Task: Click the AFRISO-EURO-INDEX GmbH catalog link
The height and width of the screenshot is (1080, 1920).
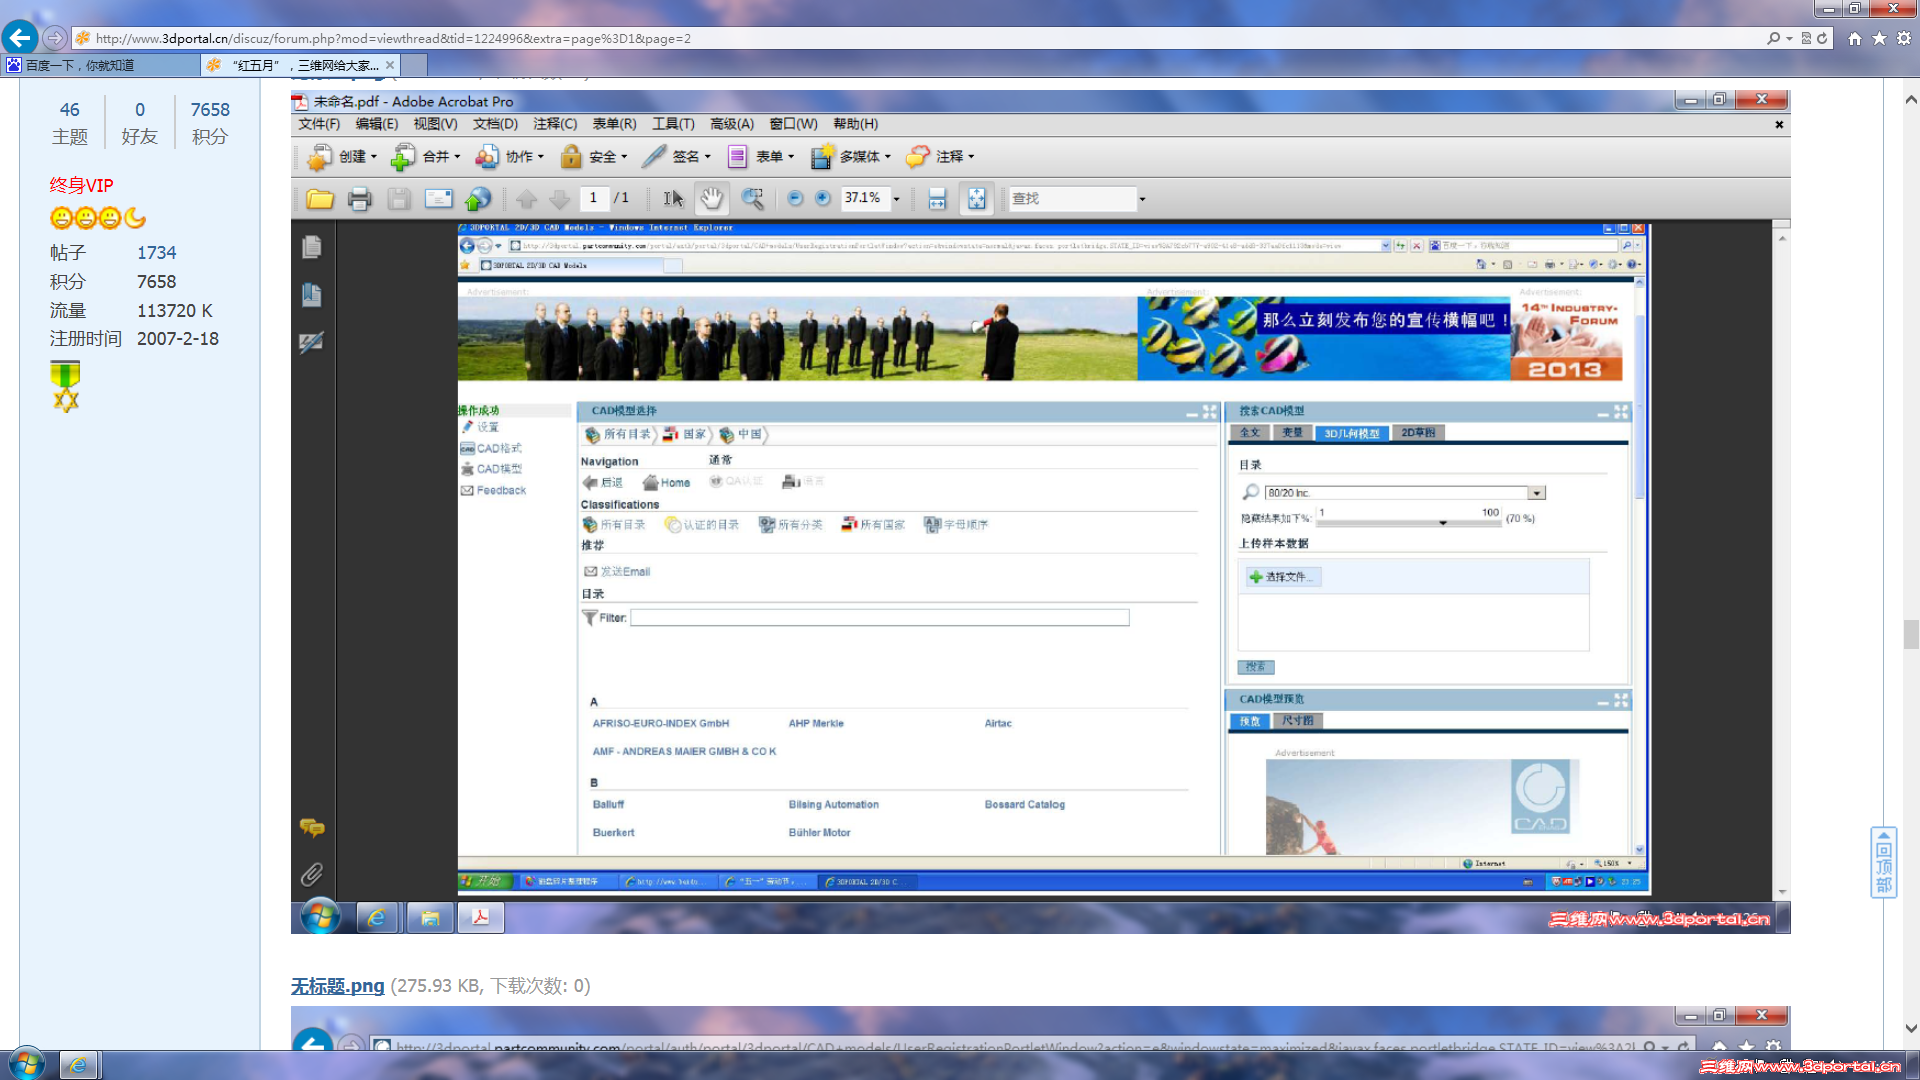Action: click(660, 723)
